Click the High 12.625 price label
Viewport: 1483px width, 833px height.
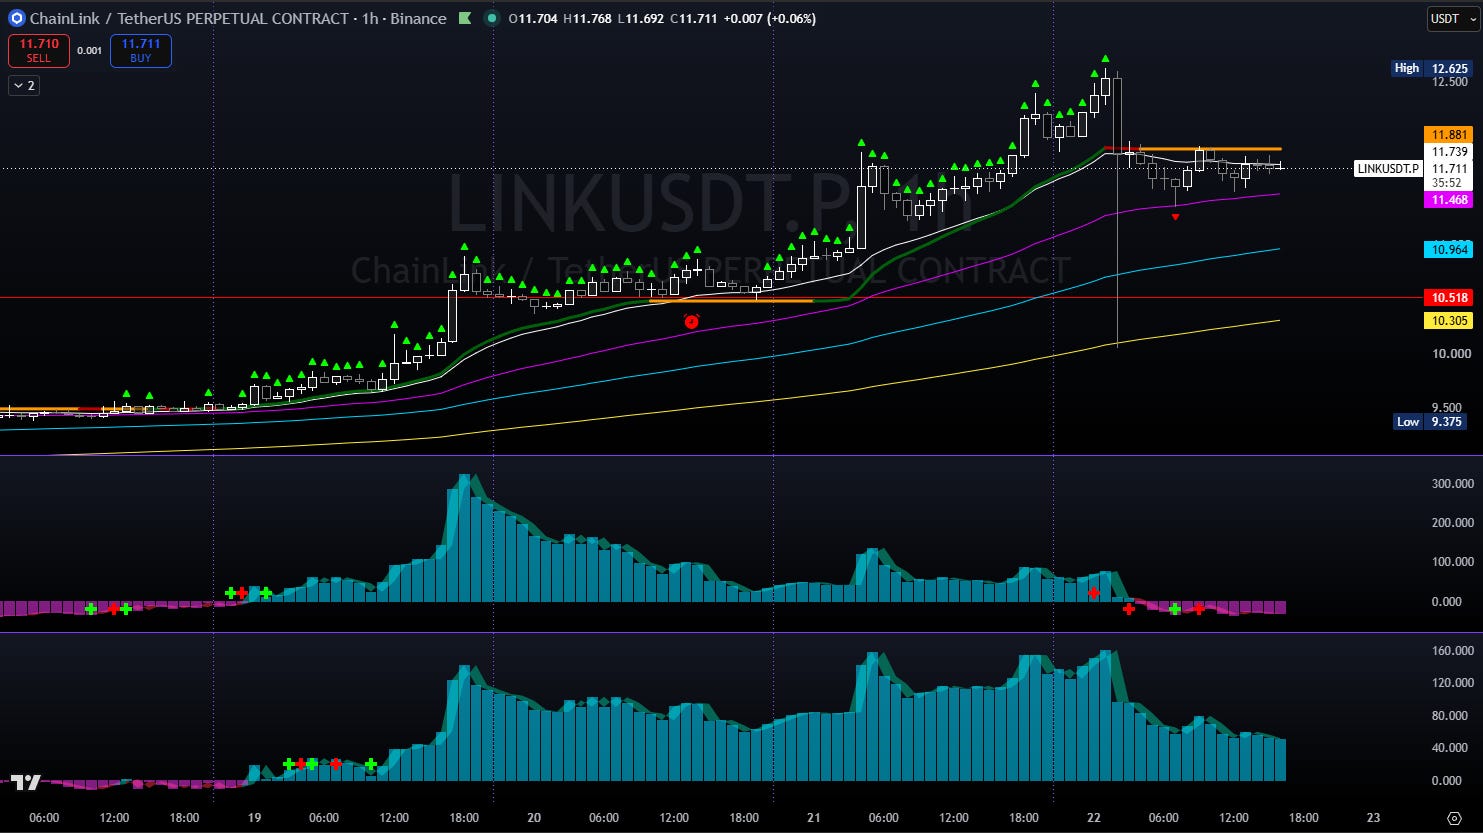[x=1432, y=68]
